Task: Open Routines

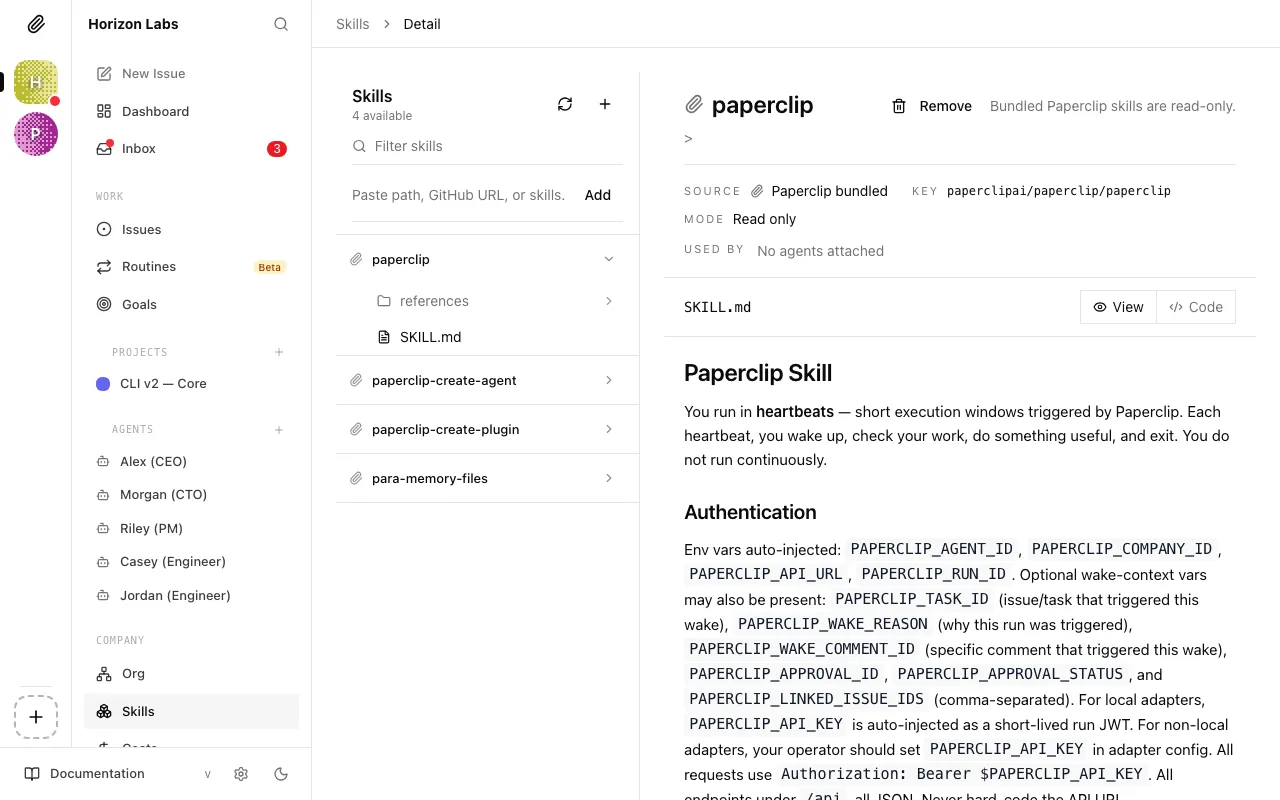Action: pos(191,267)
